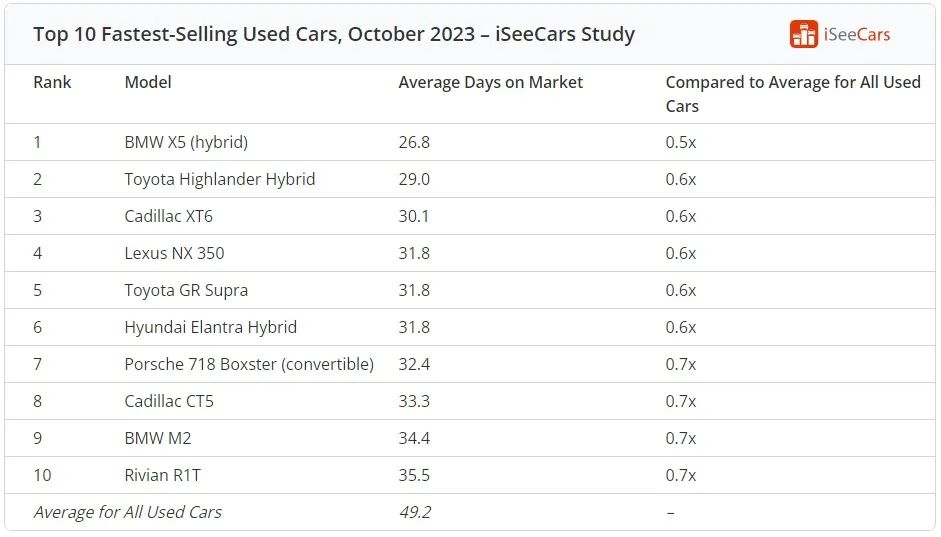Select the BMW X5 (hybrid) model cell
This screenshot has height=537, width=941.
(186, 142)
